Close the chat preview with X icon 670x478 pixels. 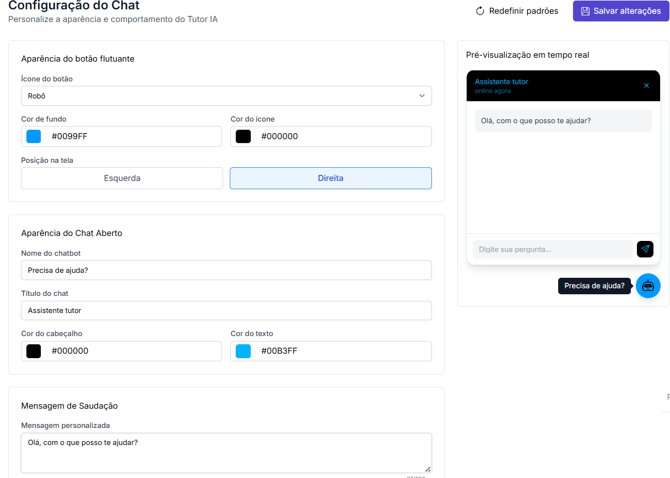[646, 86]
